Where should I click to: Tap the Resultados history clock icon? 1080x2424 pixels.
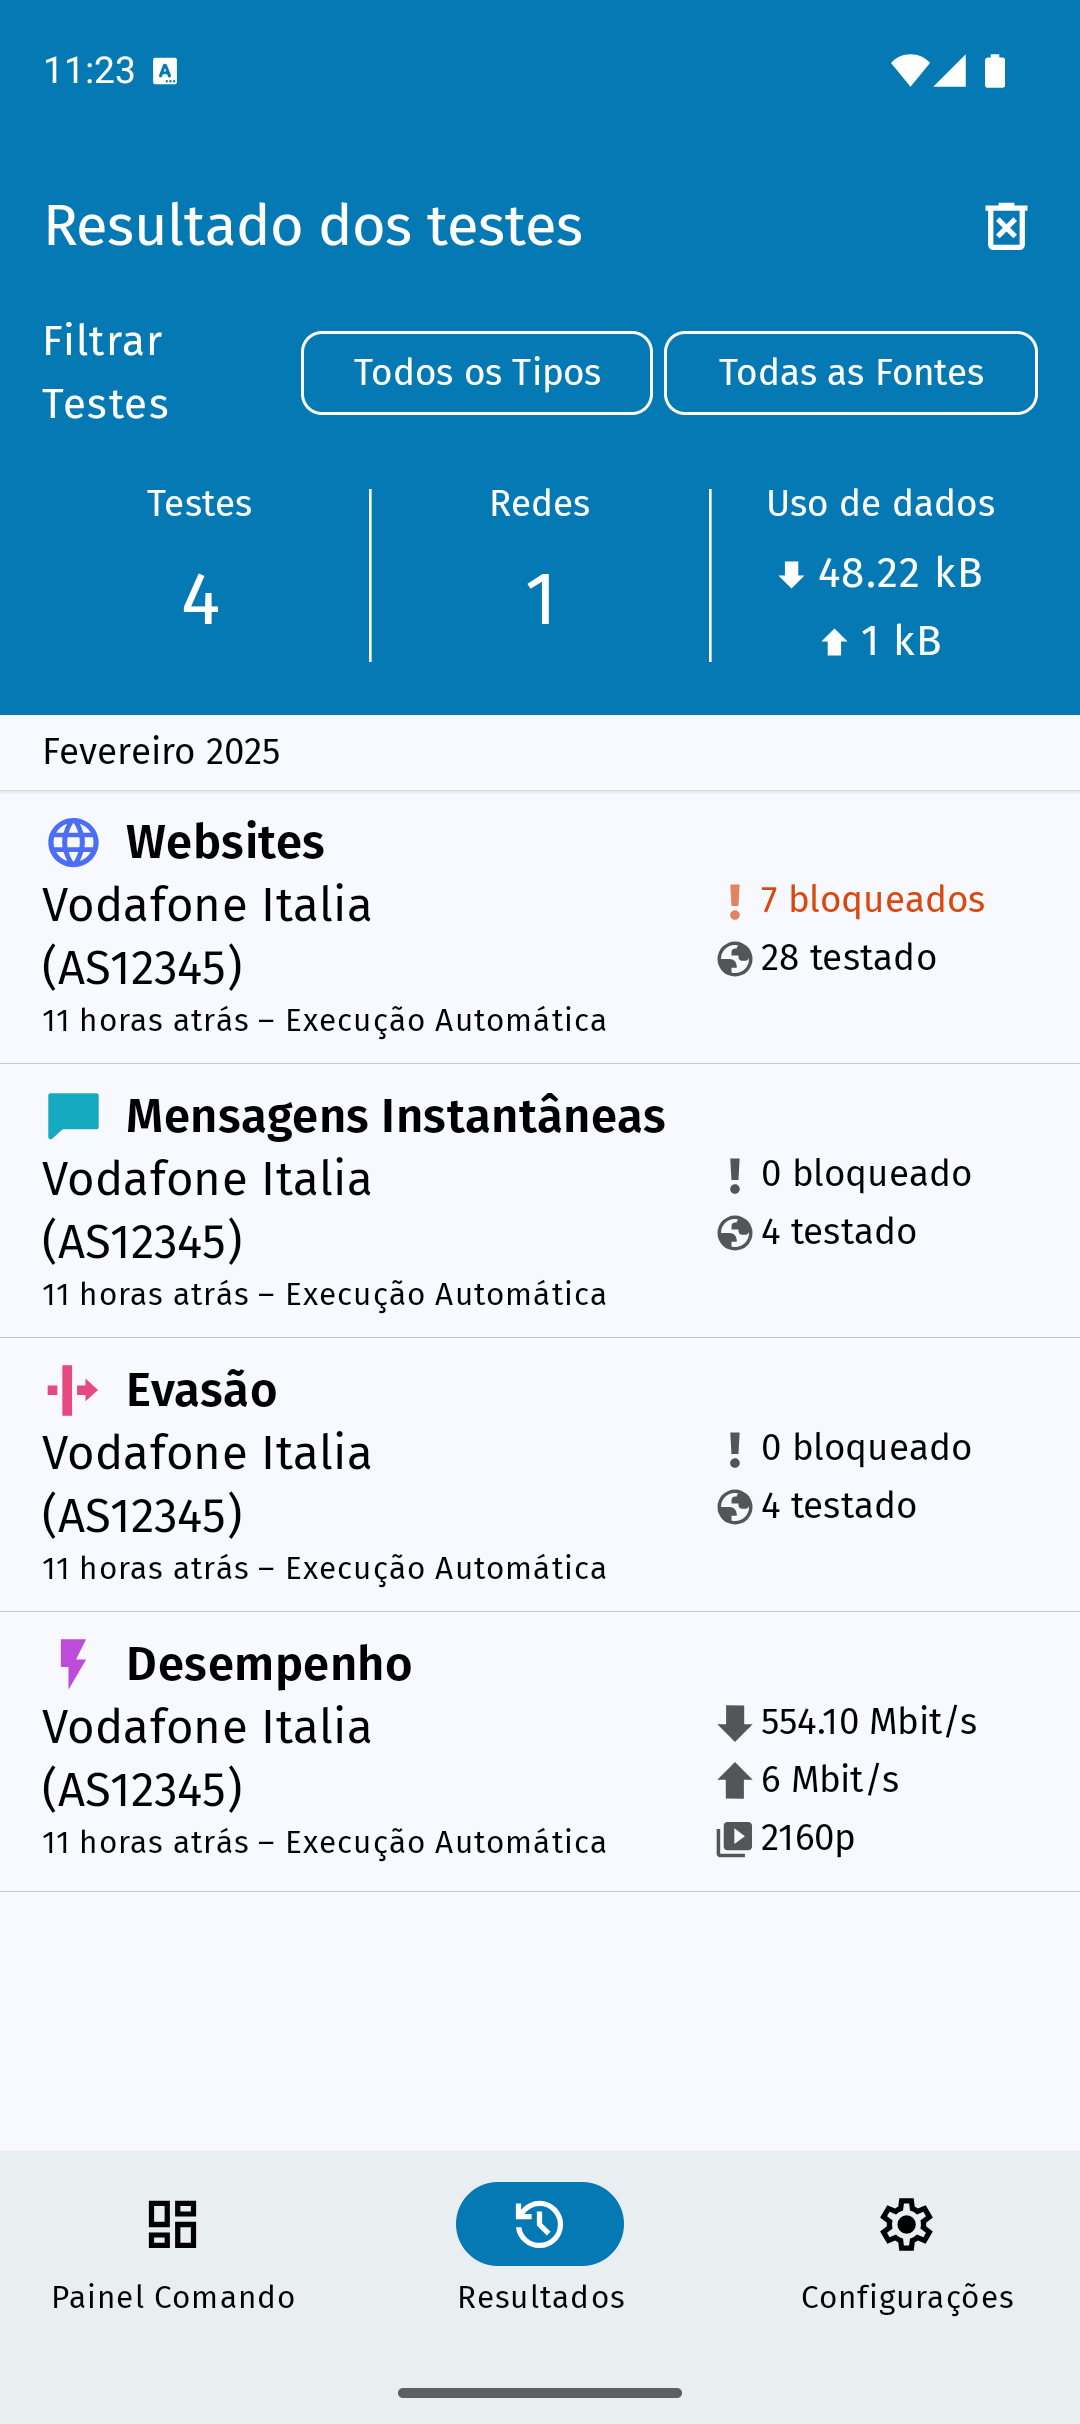pos(540,2224)
